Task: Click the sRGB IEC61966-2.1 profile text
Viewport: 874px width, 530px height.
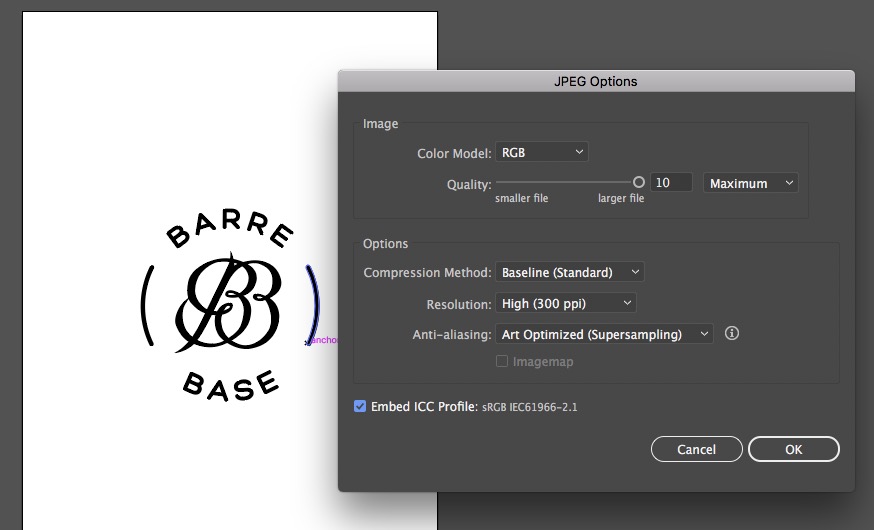Action: pyautogui.click(x=530, y=407)
